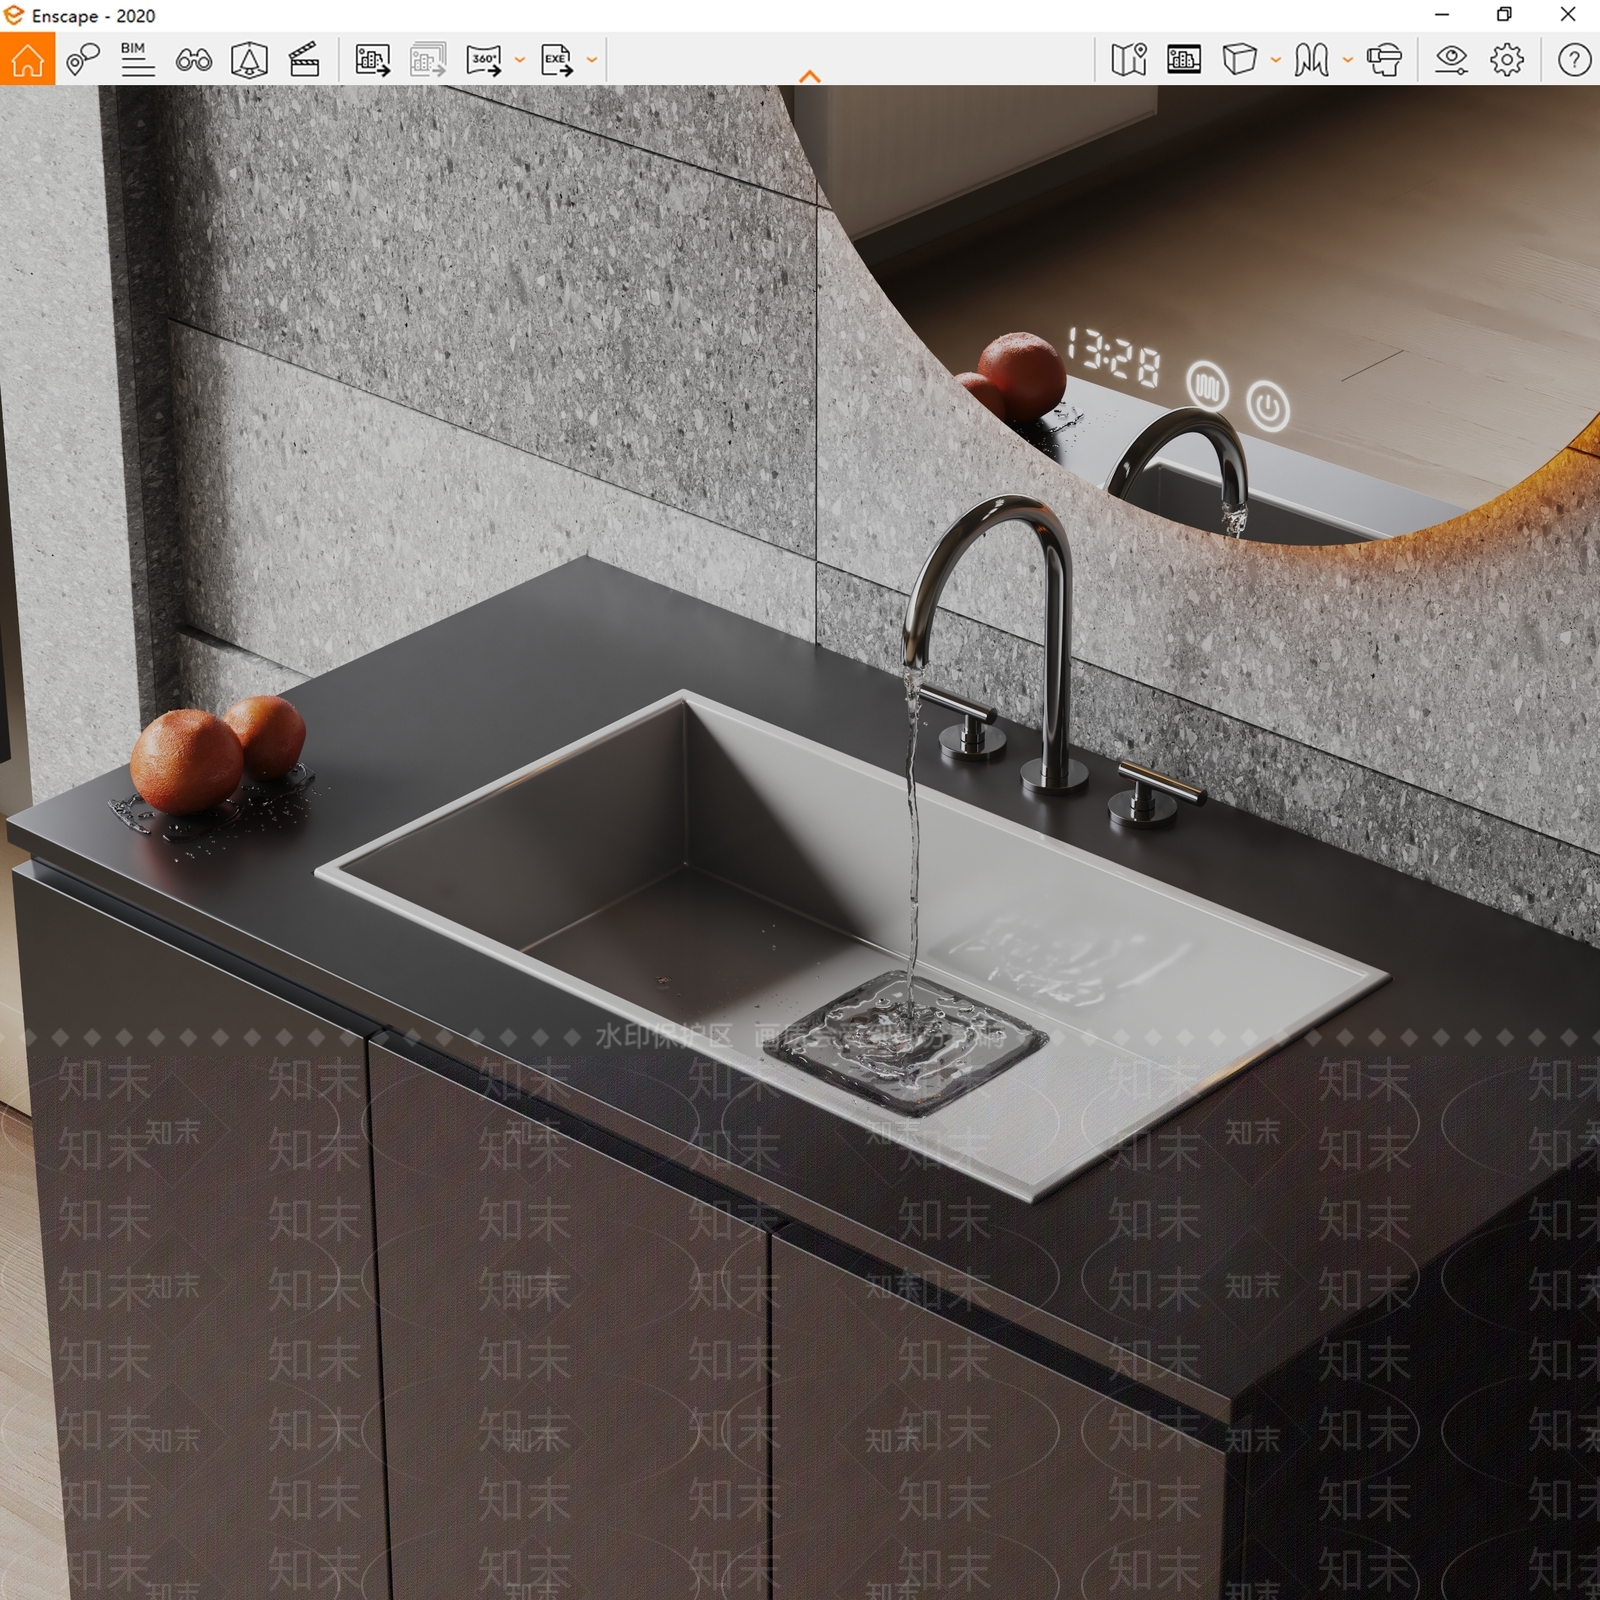The width and height of the screenshot is (1600, 1600).
Task: Minimize the Enscape window
Action: pos(1441,14)
